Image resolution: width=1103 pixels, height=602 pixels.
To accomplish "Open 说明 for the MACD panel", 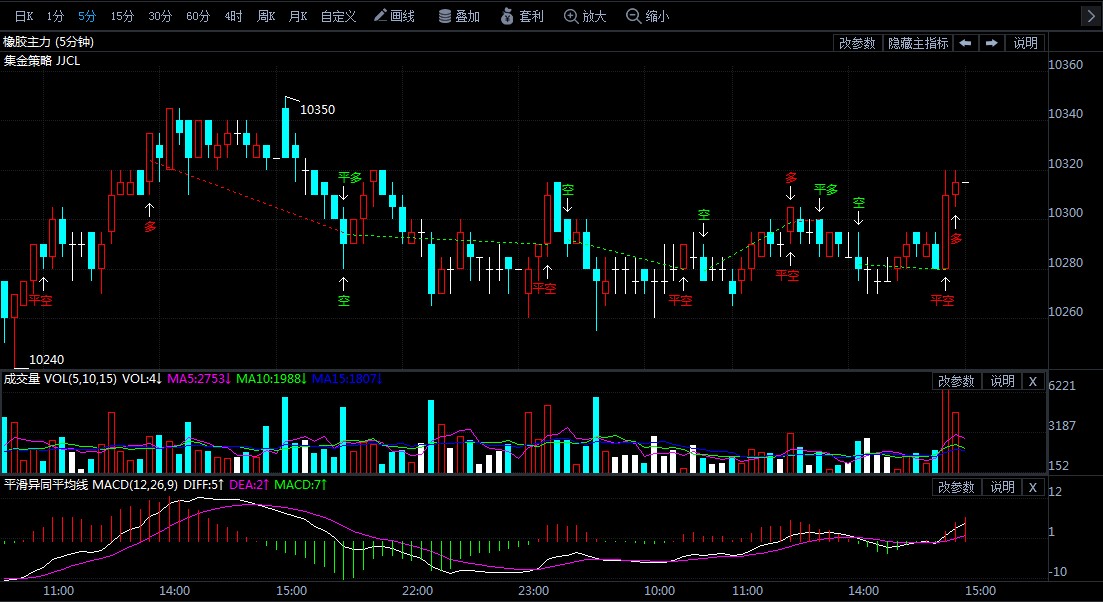I will pyautogui.click(x=1002, y=487).
